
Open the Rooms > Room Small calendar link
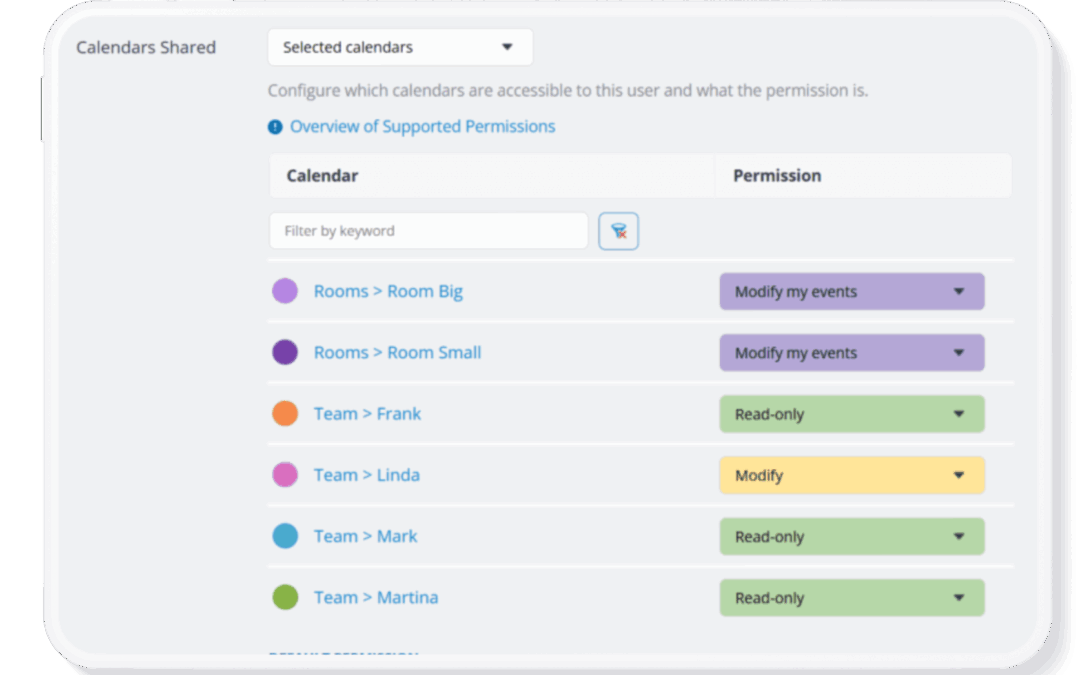pyautogui.click(x=396, y=352)
